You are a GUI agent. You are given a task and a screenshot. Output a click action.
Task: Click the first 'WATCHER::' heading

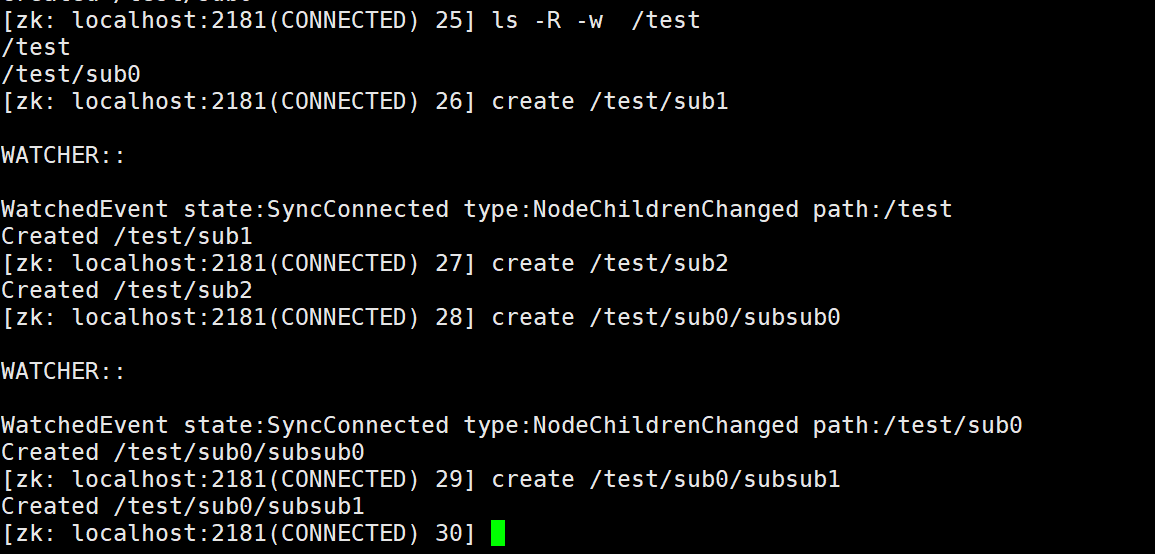[63, 155]
